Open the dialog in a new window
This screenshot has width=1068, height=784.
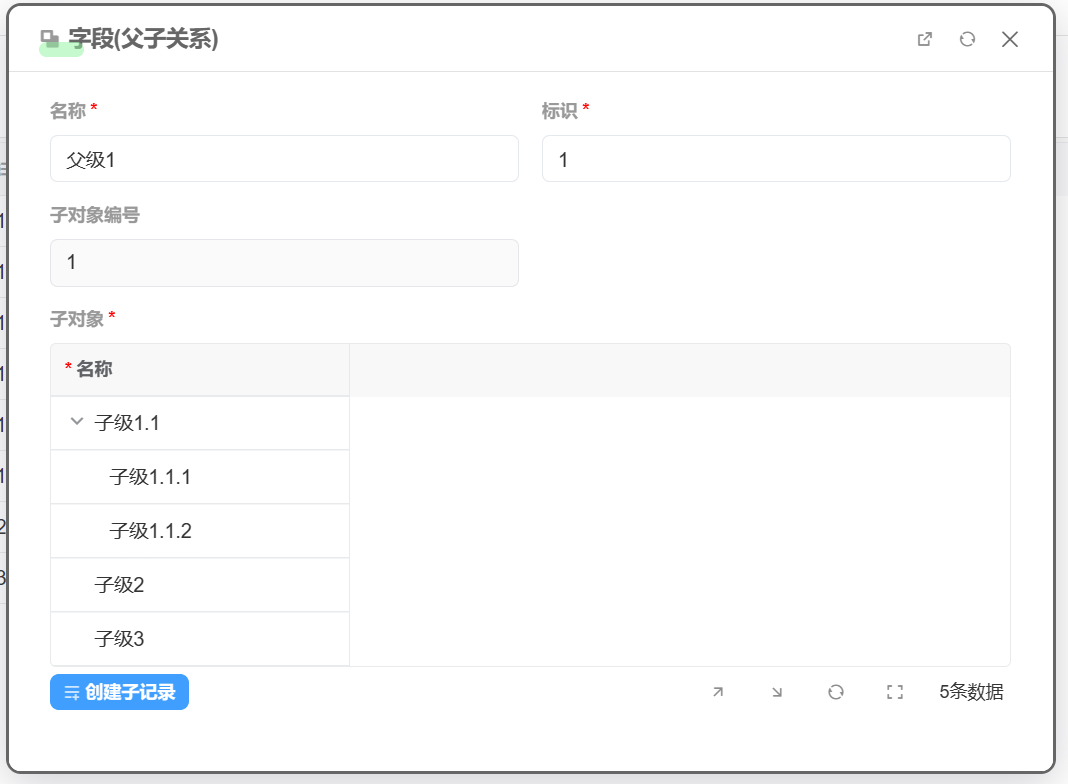(x=925, y=39)
